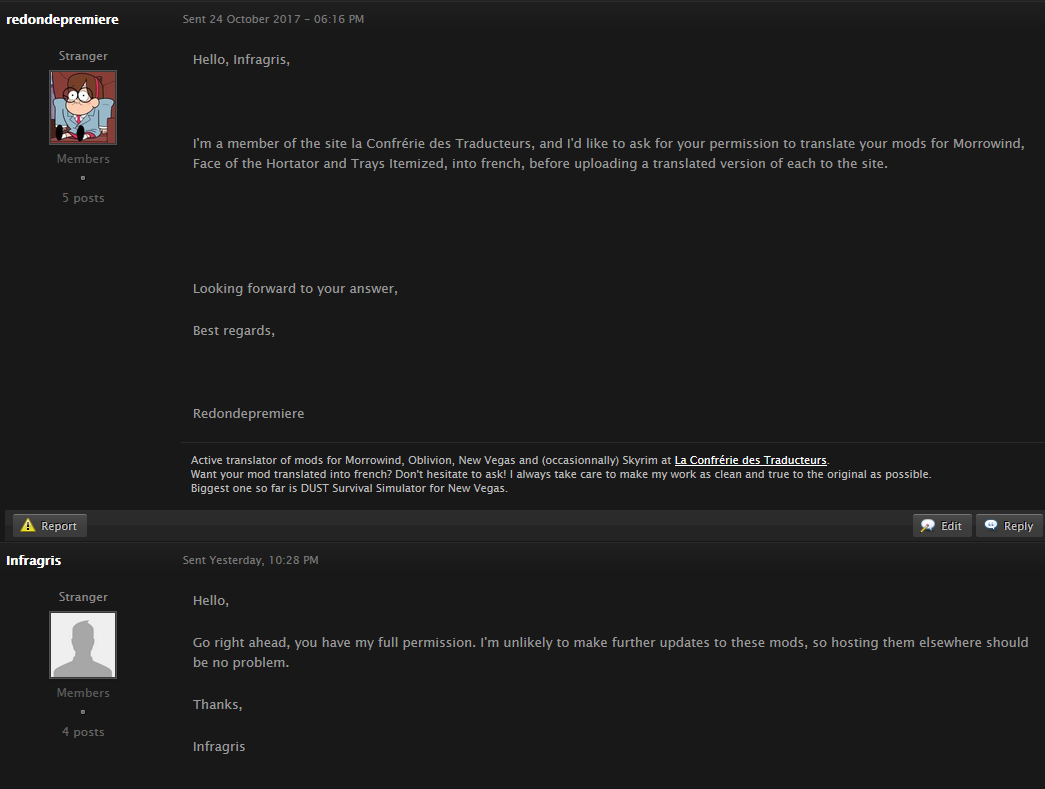Image resolution: width=1045 pixels, height=789 pixels.
Task: Open Infragris profile via username
Action: tap(33, 560)
